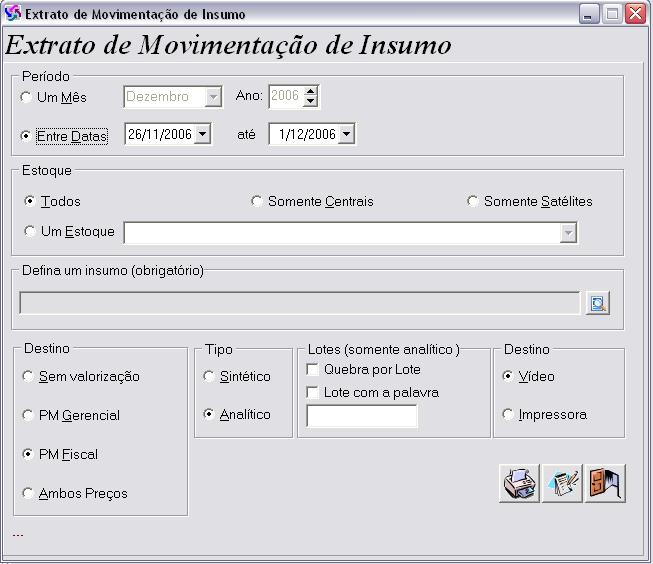Open the insumo search magnifier button
The width and height of the screenshot is (653, 564).
tap(598, 303)
